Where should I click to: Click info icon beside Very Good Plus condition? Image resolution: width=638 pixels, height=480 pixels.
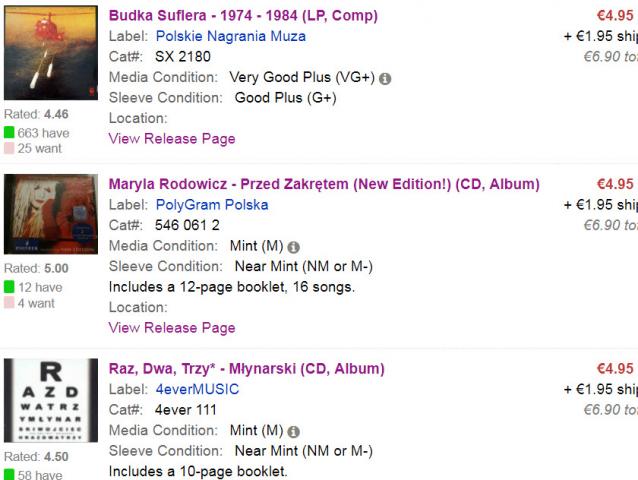pyautogui.click(x=386, y=78)
